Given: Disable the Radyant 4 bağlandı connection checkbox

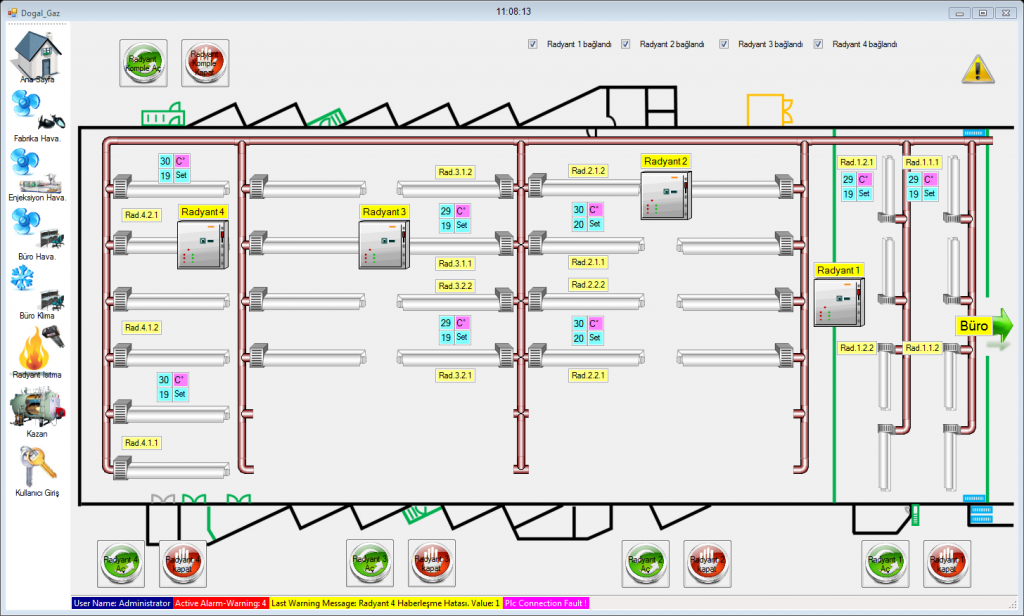Looking at the screenshot, I should (817, 44).
